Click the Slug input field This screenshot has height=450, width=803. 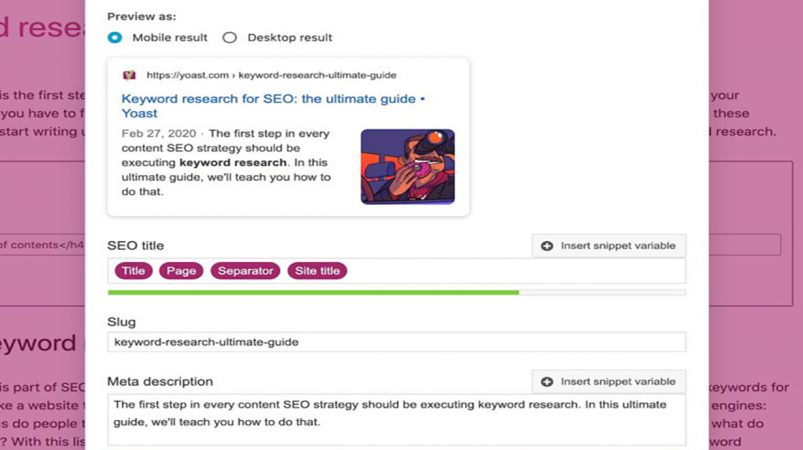(396, 342)
